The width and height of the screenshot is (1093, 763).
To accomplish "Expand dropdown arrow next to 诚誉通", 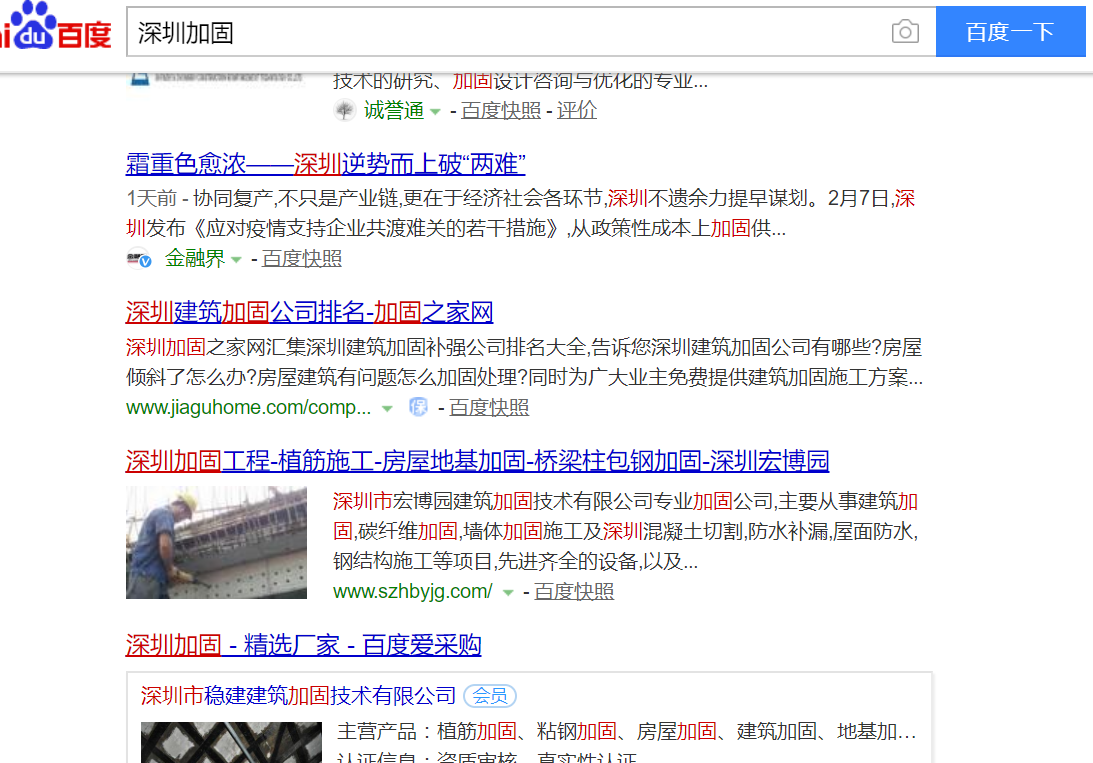I will [436, 111].
